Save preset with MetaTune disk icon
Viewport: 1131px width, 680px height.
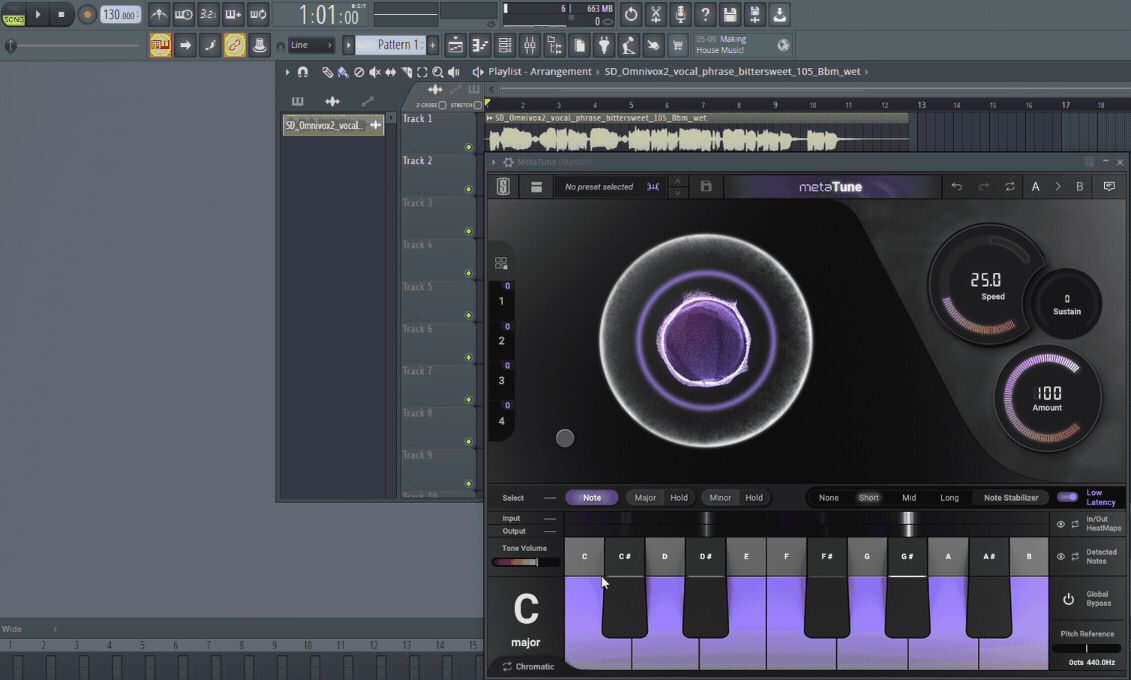pyautogui.click(x=706, y=187)
